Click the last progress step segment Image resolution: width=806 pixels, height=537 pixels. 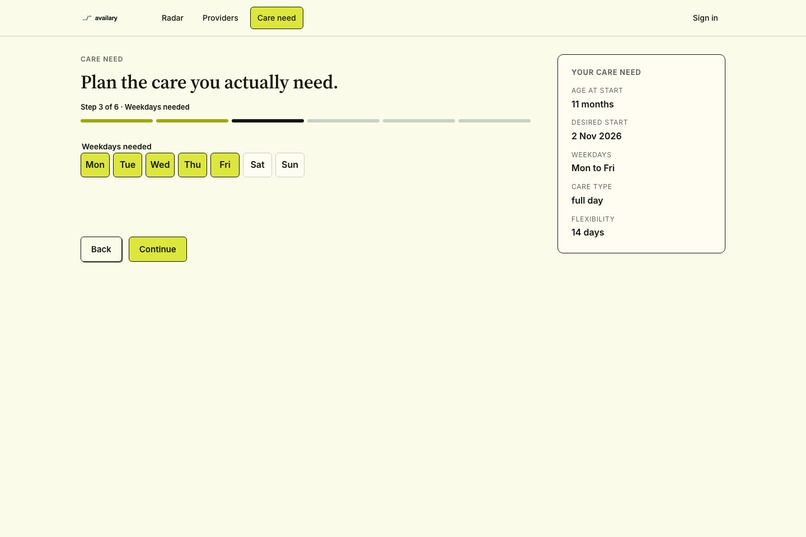coord(494,121)
